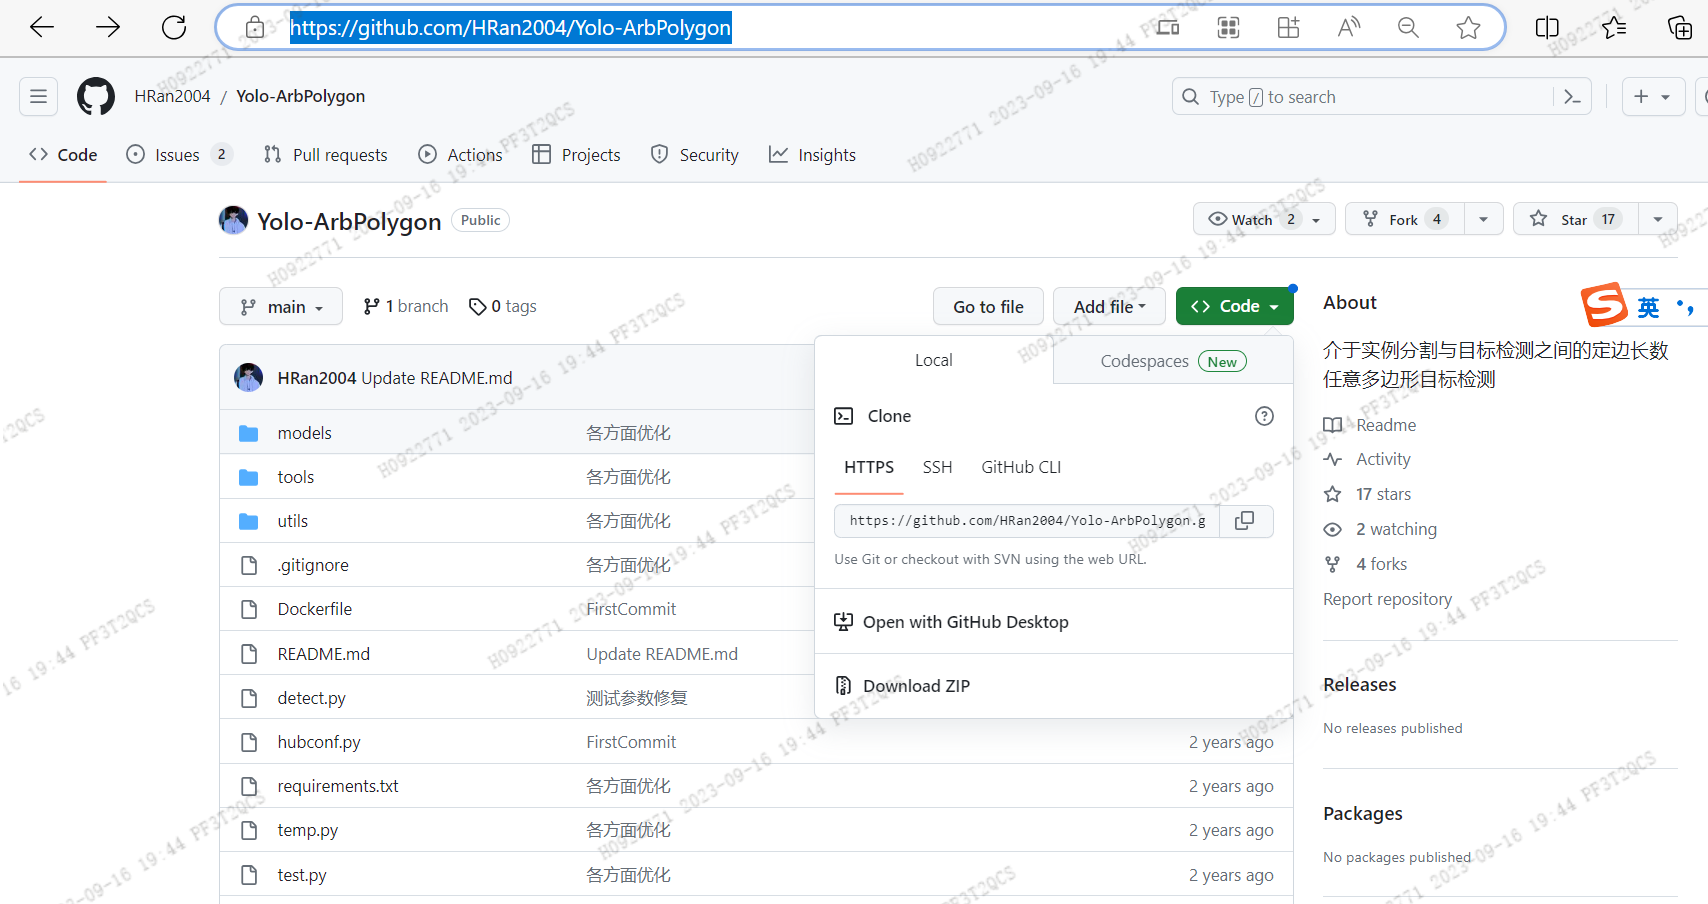This screenshot has width=1708, height=904.
Task: Open the Security tab
Action: point(694,155)
